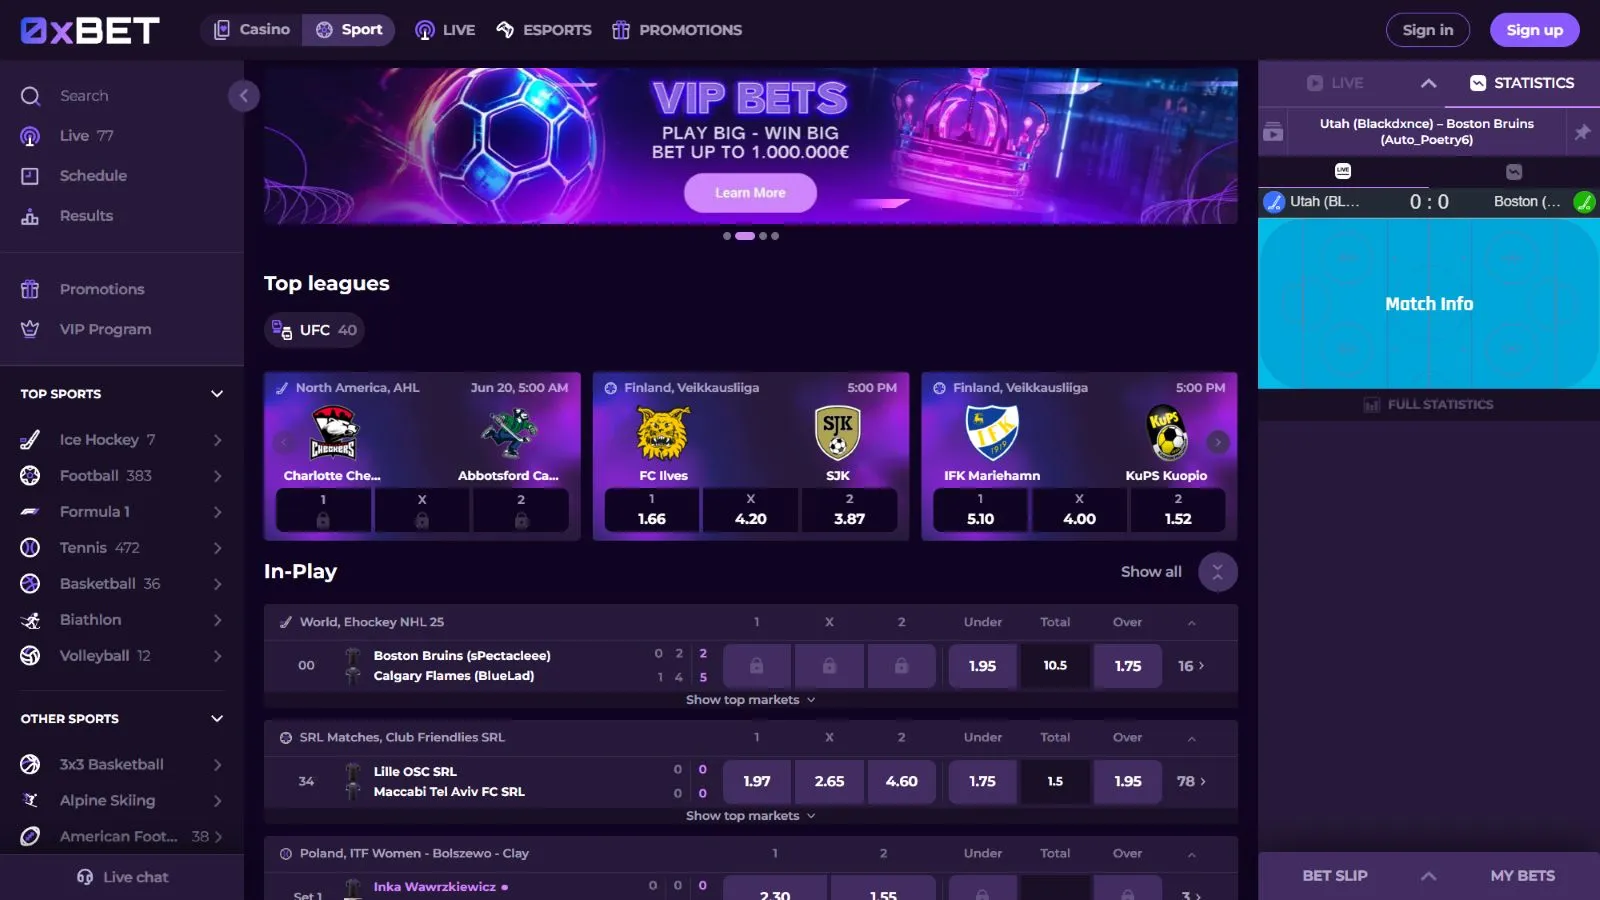
Task: Collapse the OTHER SPORTS section
Action: [x=217, y=719]
